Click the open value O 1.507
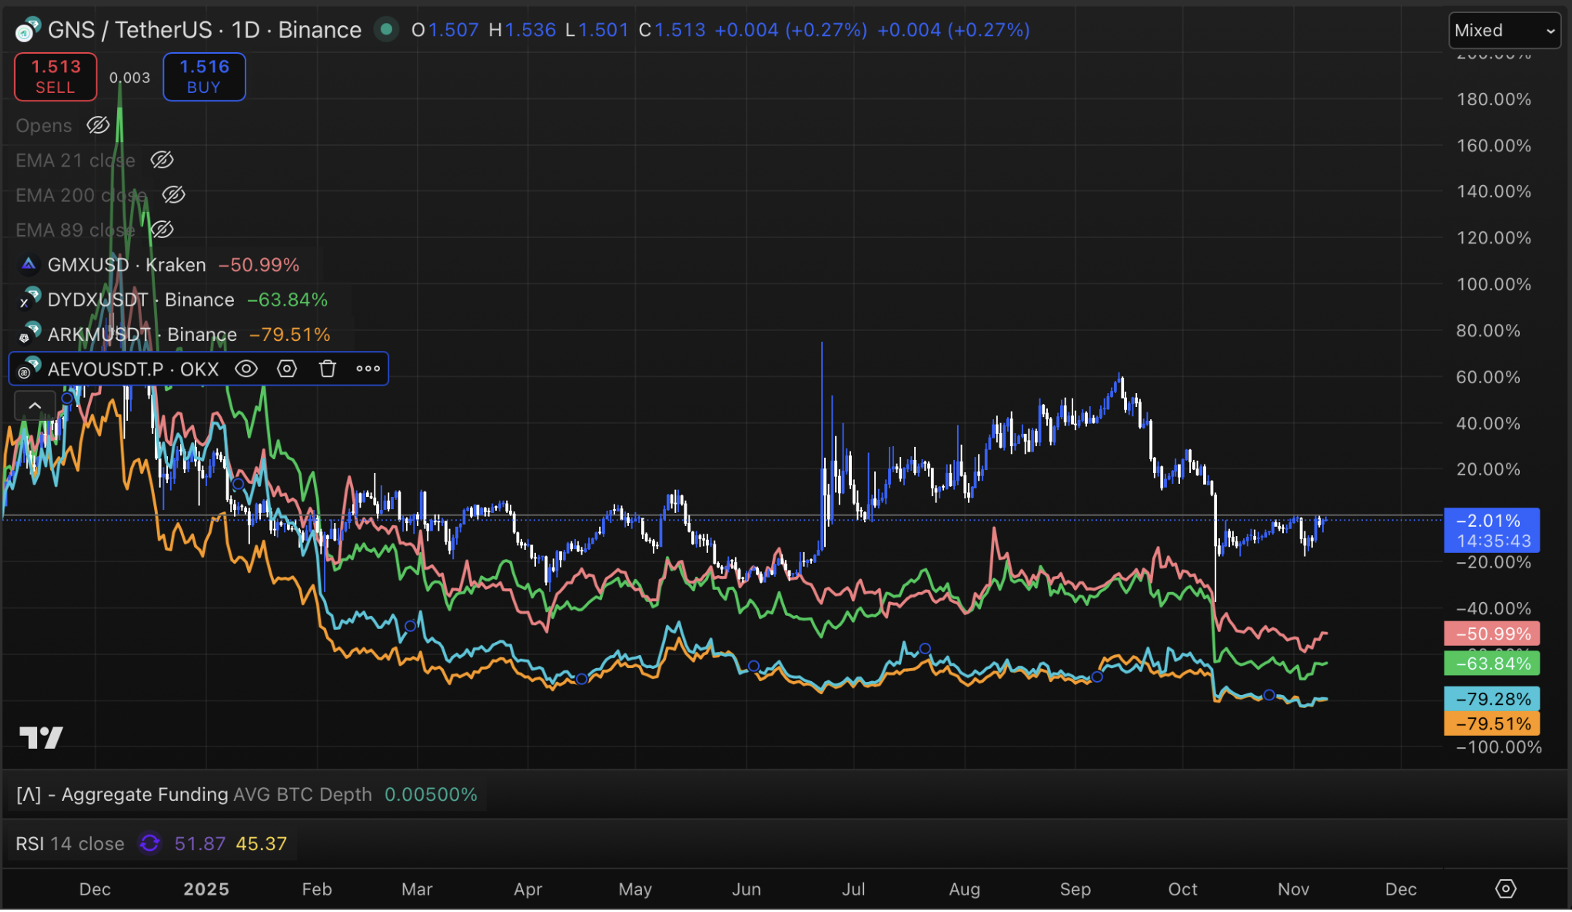The width and height of the screenshot is (1572, 912). [x=445, y=30]
